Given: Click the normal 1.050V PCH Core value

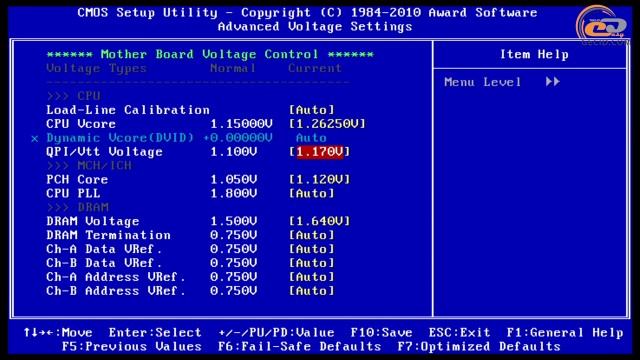Looking at the screenshot, I should (x=233, y=179).
